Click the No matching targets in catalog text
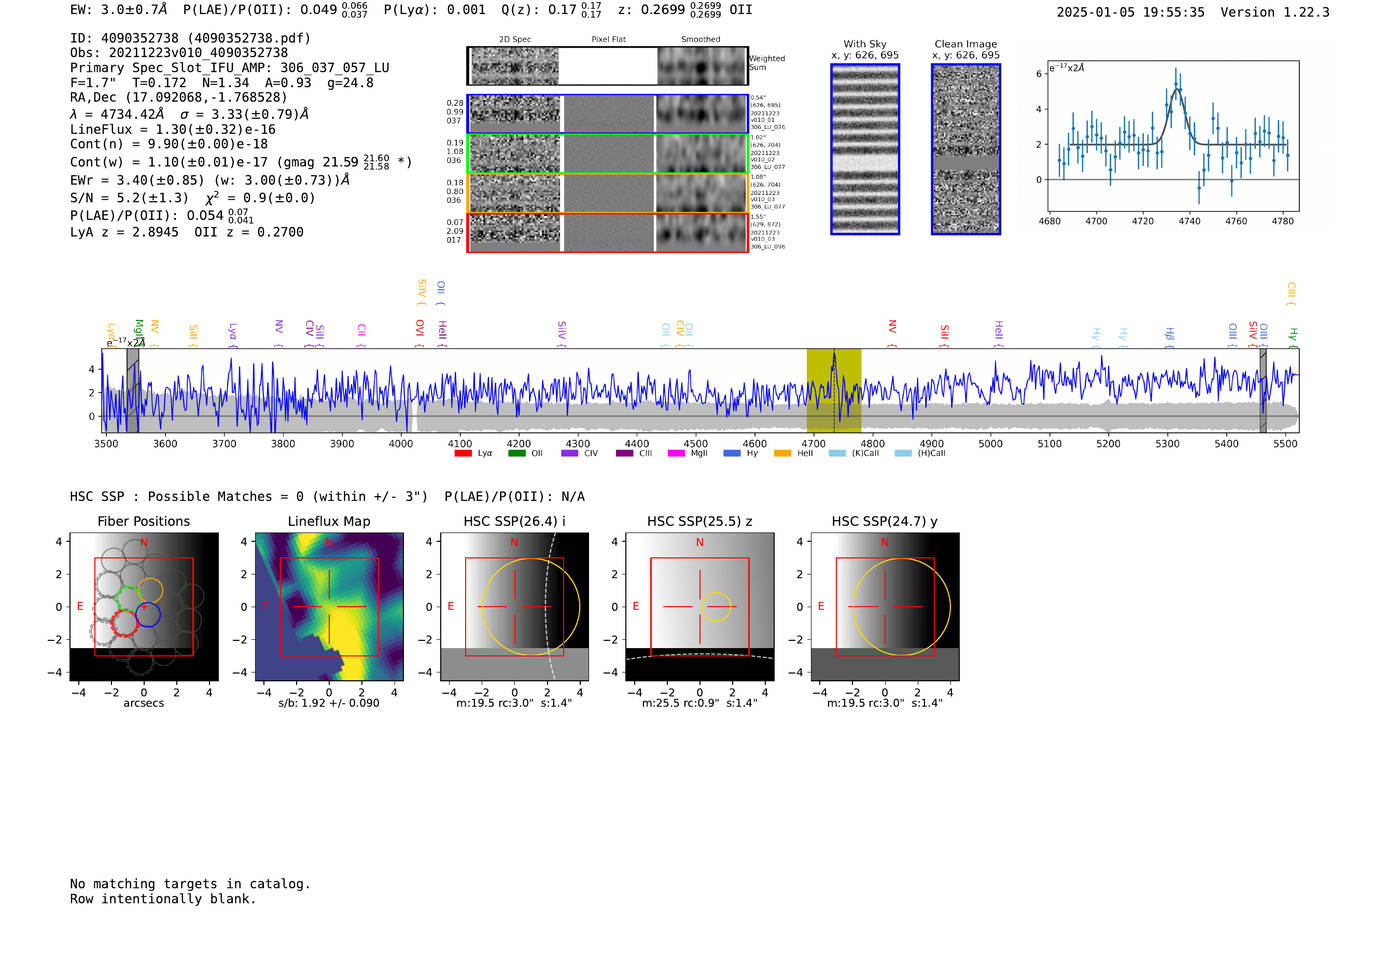This screenshot has height=953, width=1400. tap(190, 884)
